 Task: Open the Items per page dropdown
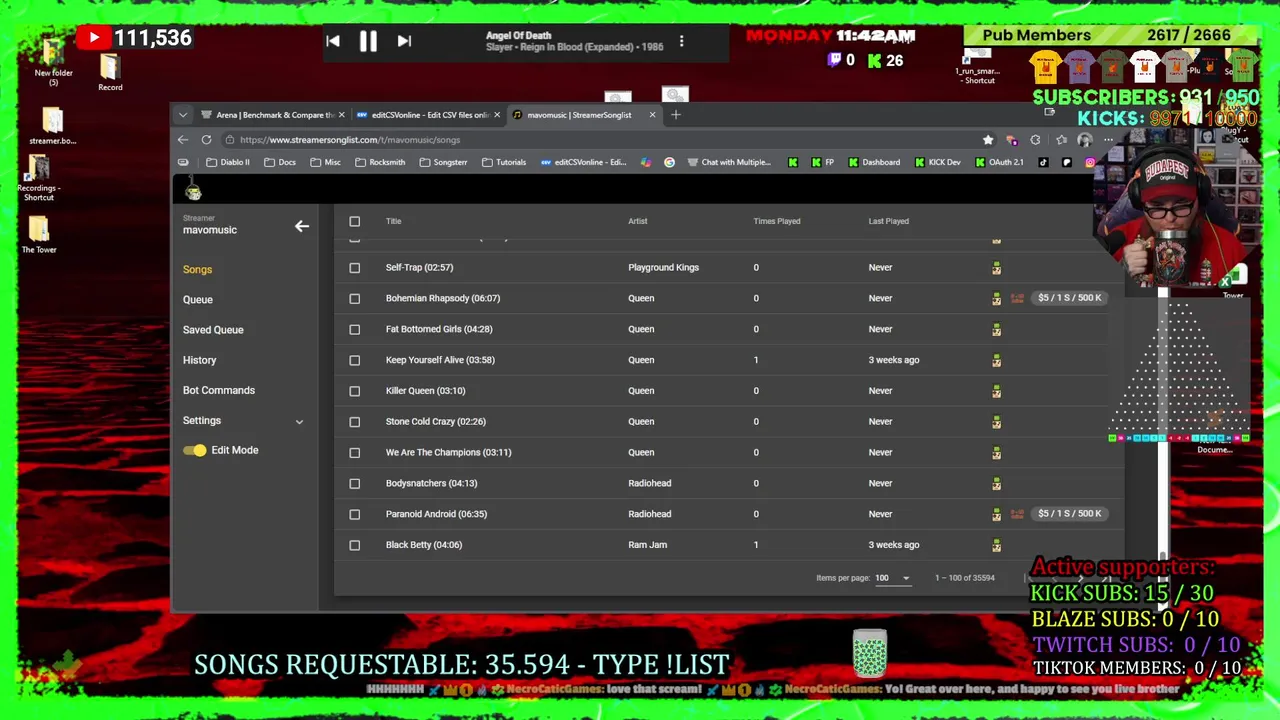point(892,578)
